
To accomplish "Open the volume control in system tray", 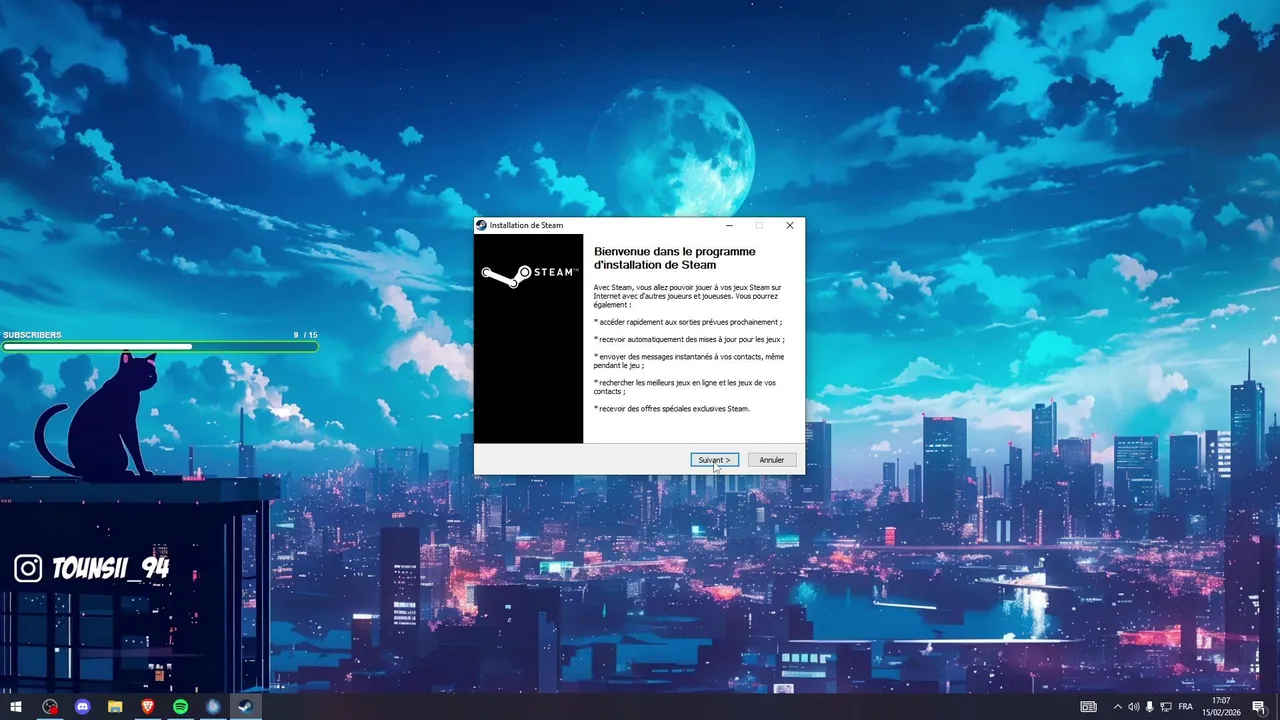I will click(x=1134, y=707).
